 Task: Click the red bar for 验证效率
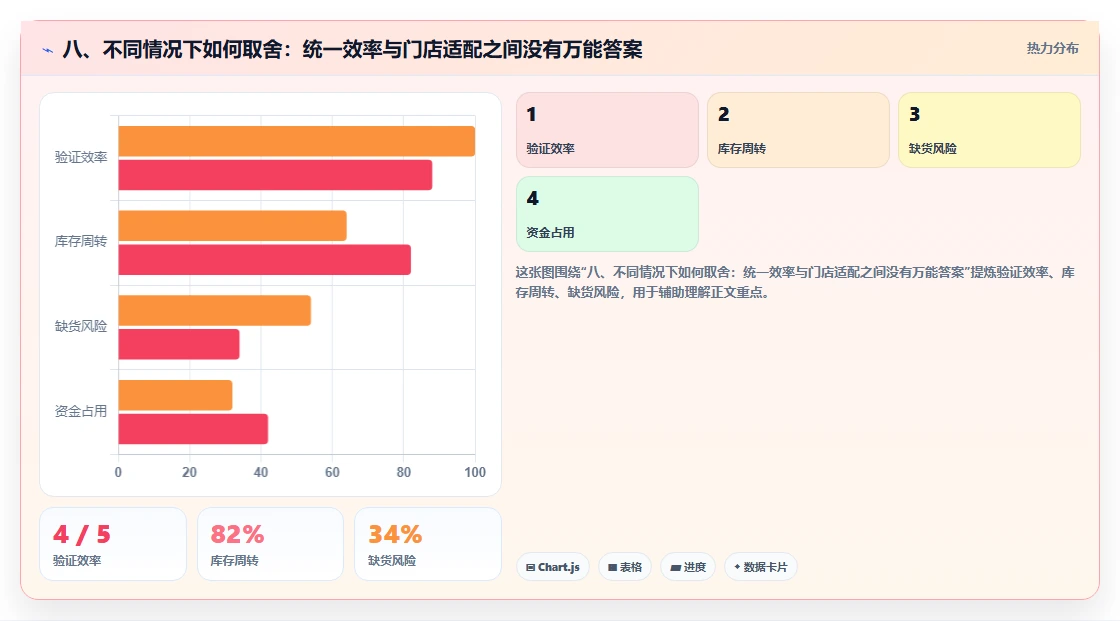click(x=275, y=175)
